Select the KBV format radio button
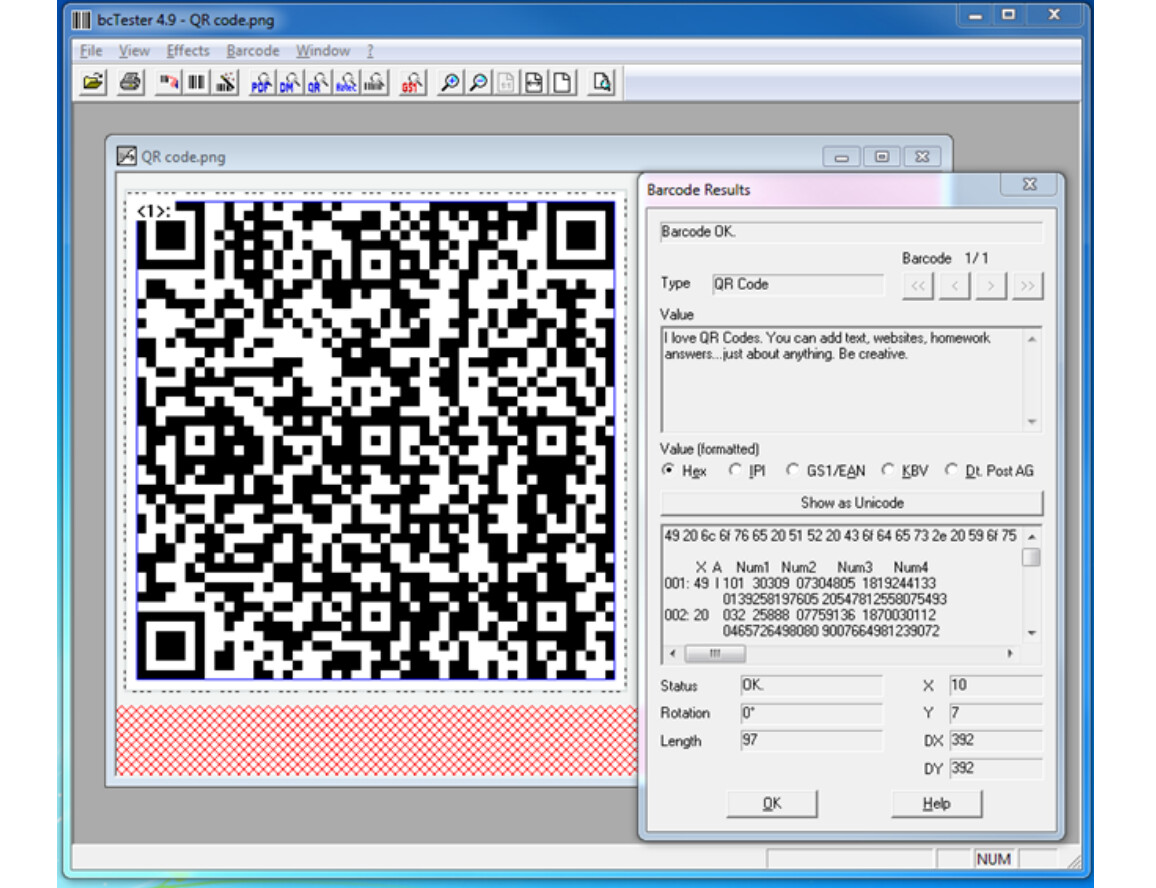Viewport: 1156px width, 888px height. 887,470
